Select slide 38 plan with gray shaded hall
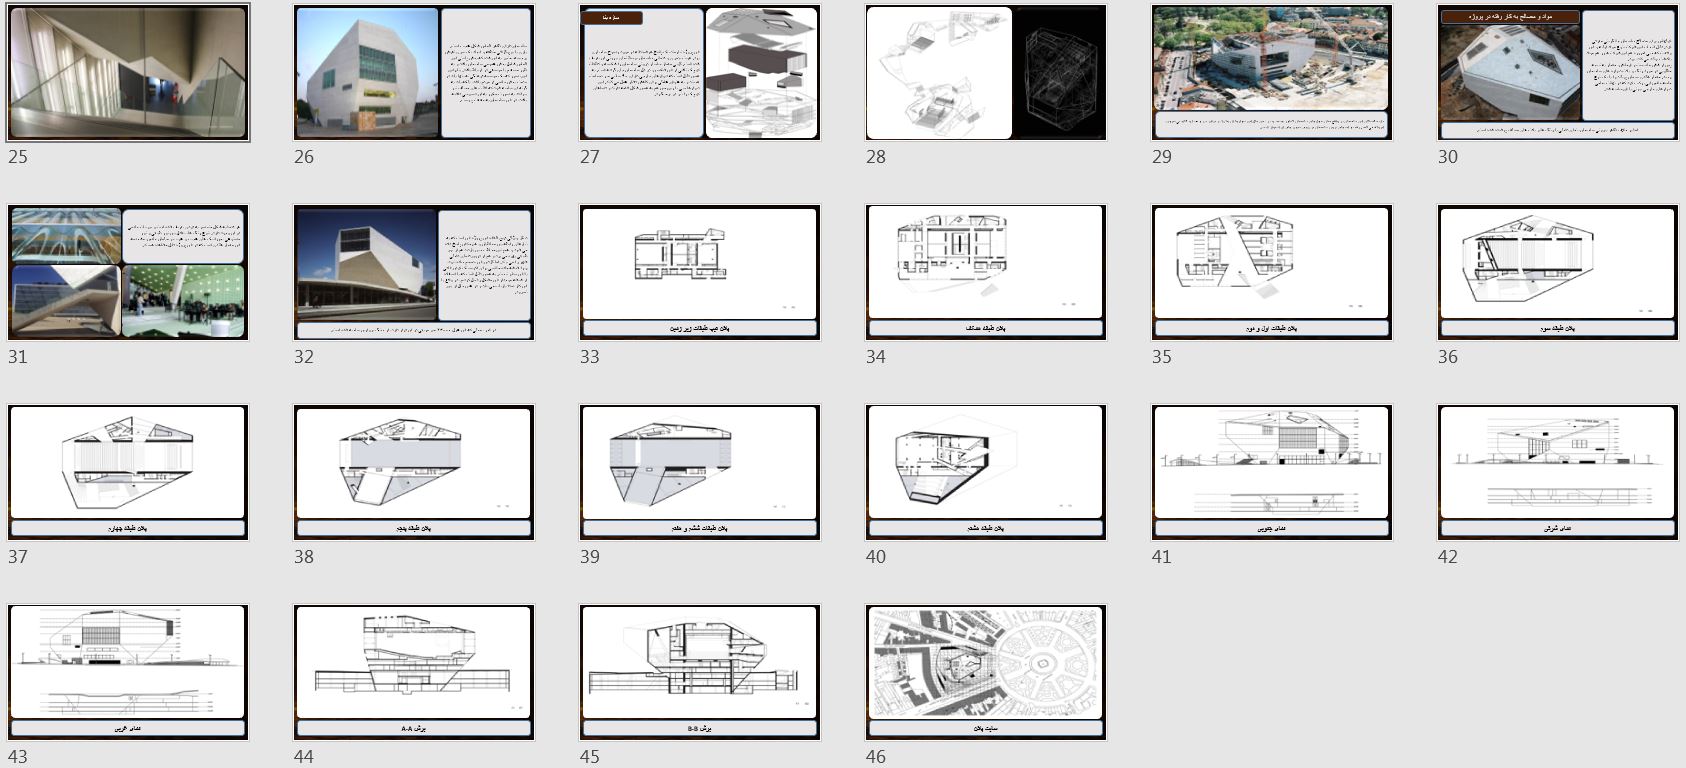The image size is (1686, 768). (414, 473)
